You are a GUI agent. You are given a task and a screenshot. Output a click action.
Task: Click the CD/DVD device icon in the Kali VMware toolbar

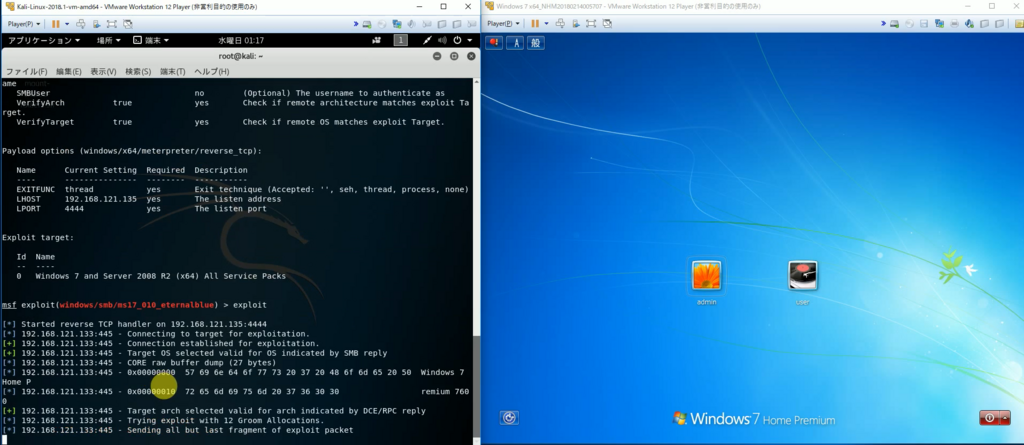(382, 24)
